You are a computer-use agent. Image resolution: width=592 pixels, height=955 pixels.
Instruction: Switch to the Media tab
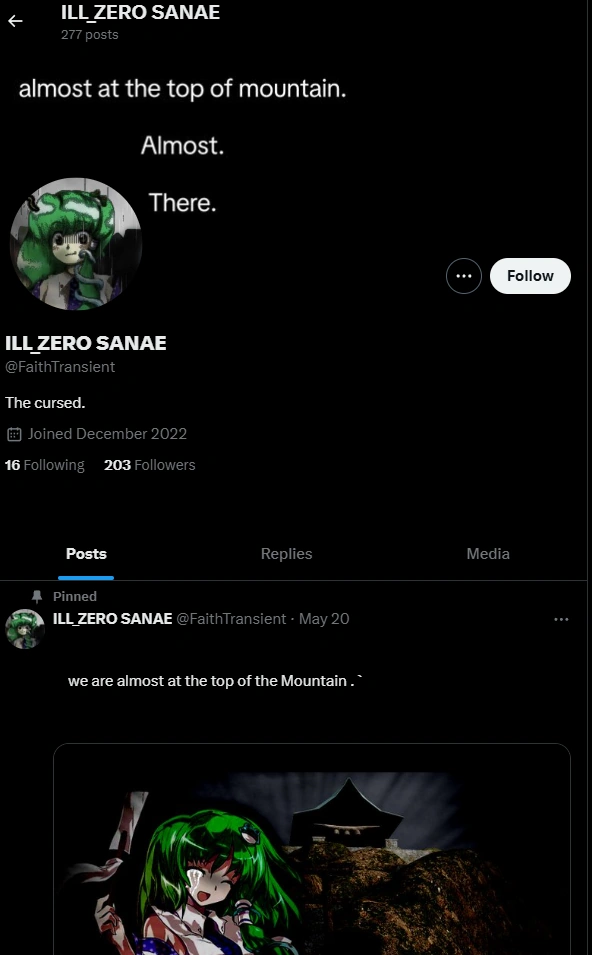487,553
